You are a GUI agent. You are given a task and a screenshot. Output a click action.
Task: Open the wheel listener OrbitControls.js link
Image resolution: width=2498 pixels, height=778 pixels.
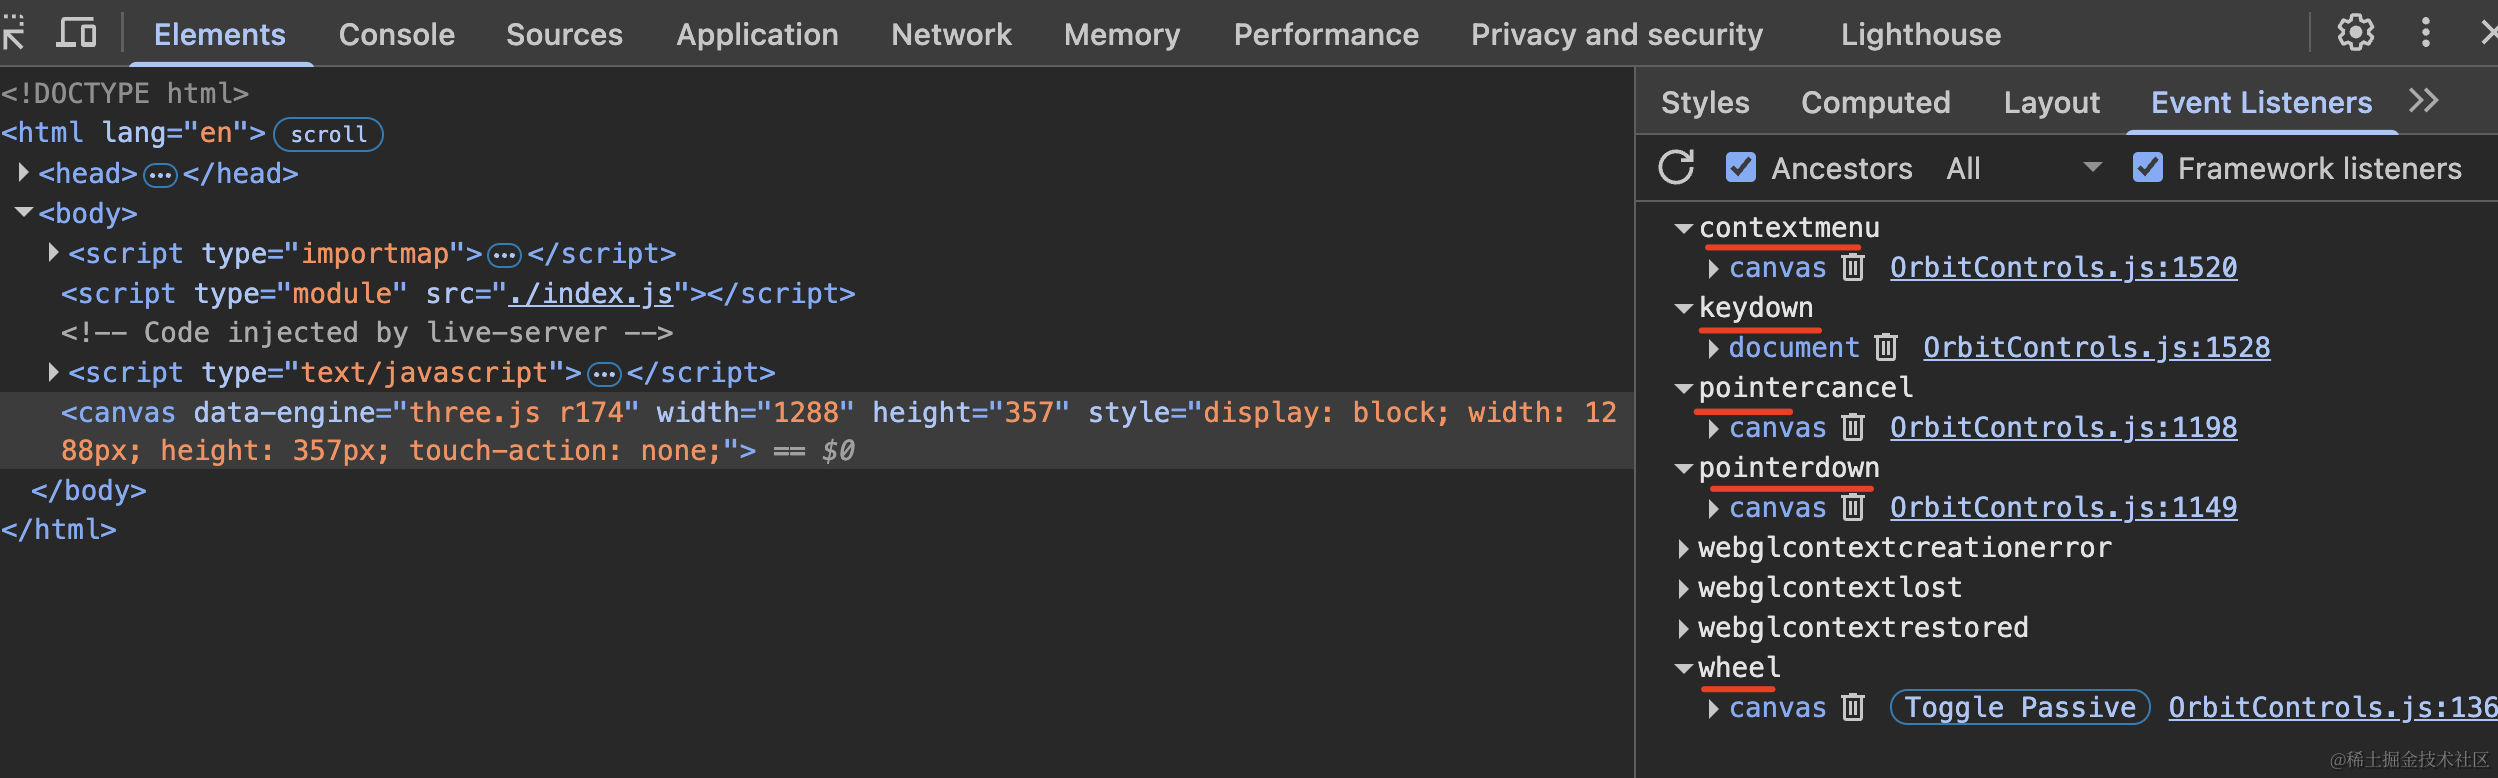coord(2333,708)
